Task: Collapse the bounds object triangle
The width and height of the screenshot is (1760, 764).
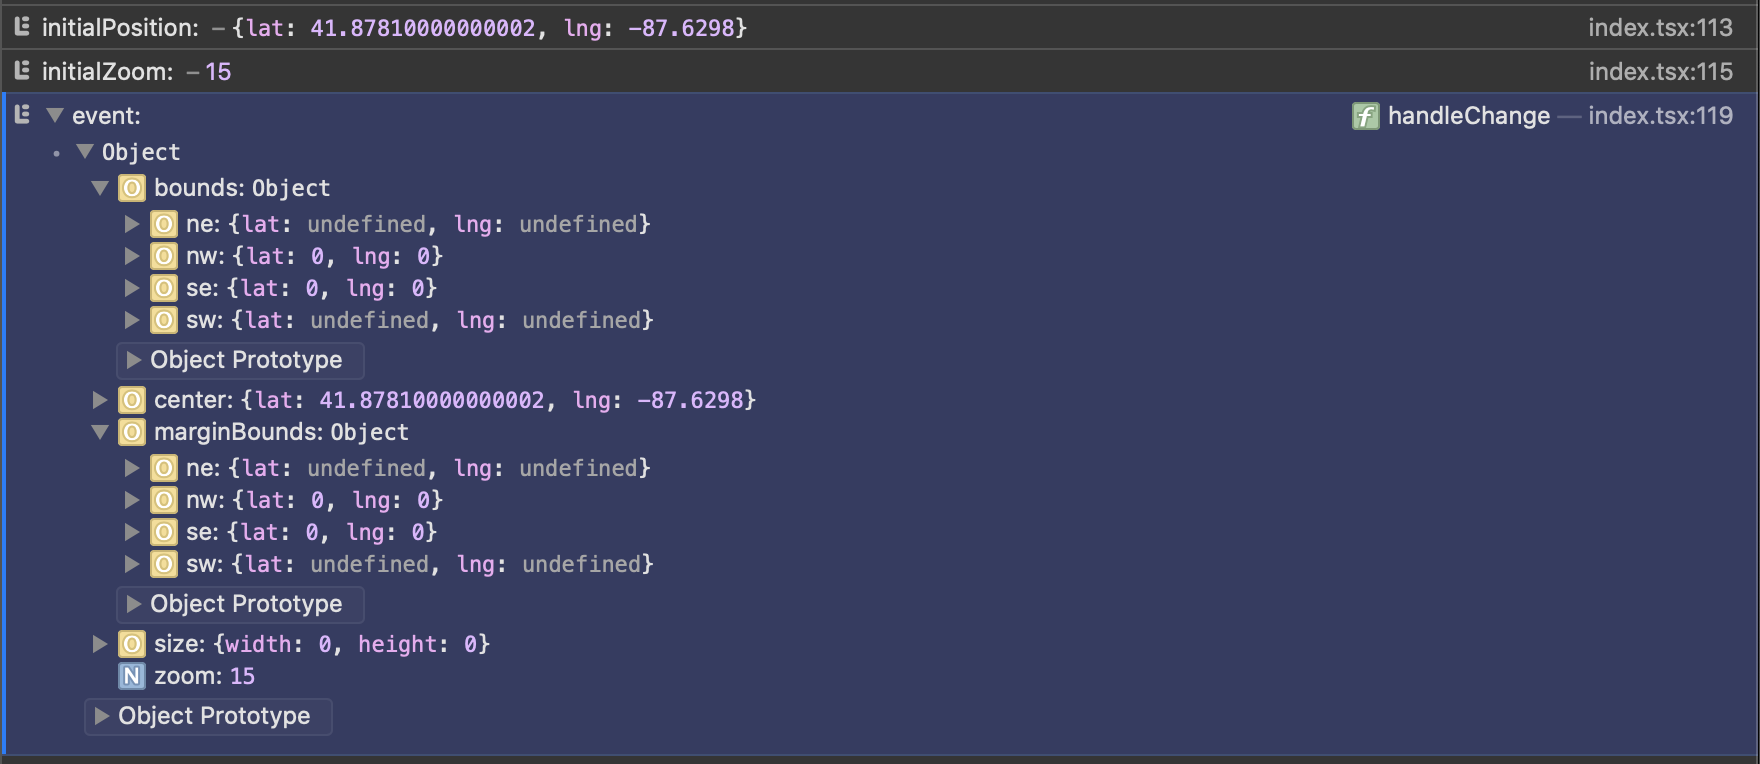Action: [100, 188]
